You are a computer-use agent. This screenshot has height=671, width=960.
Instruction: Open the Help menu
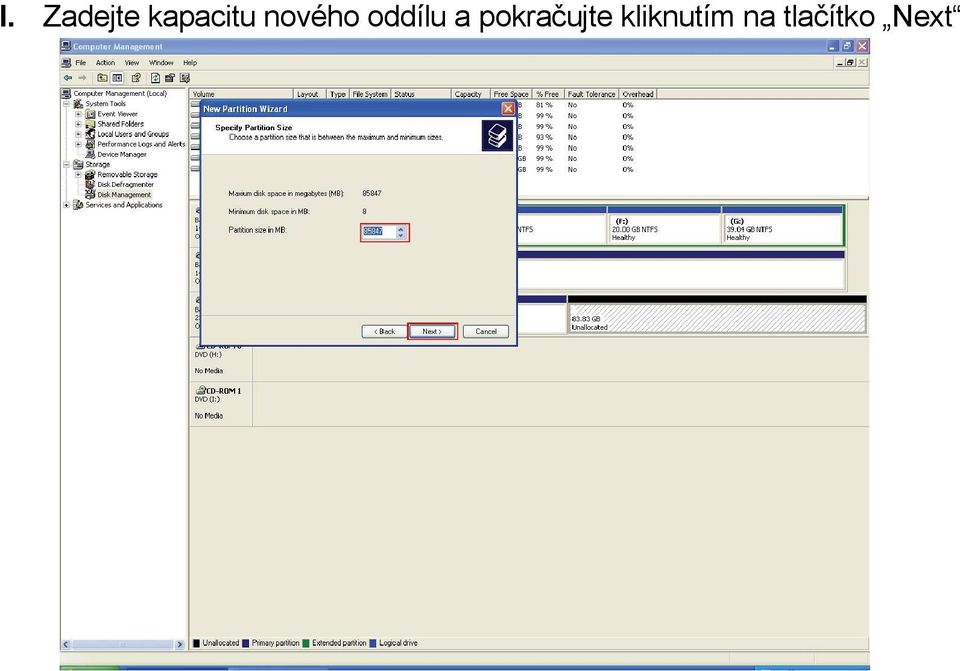pos(190,62)
